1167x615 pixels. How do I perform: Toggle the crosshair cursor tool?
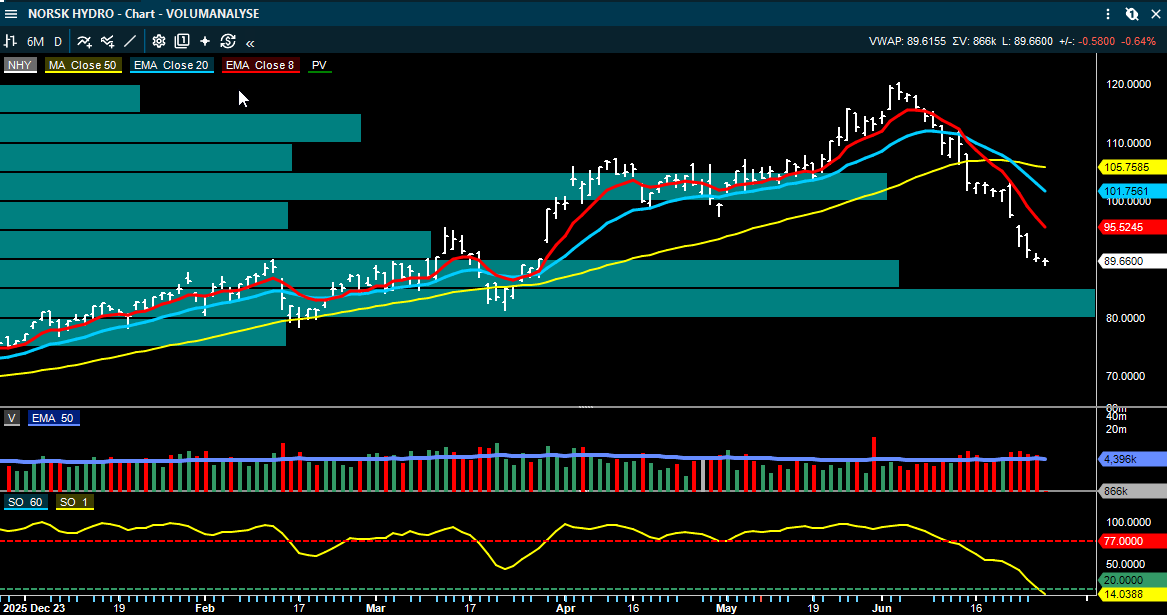pyautogui.click(x=205, y=42)
